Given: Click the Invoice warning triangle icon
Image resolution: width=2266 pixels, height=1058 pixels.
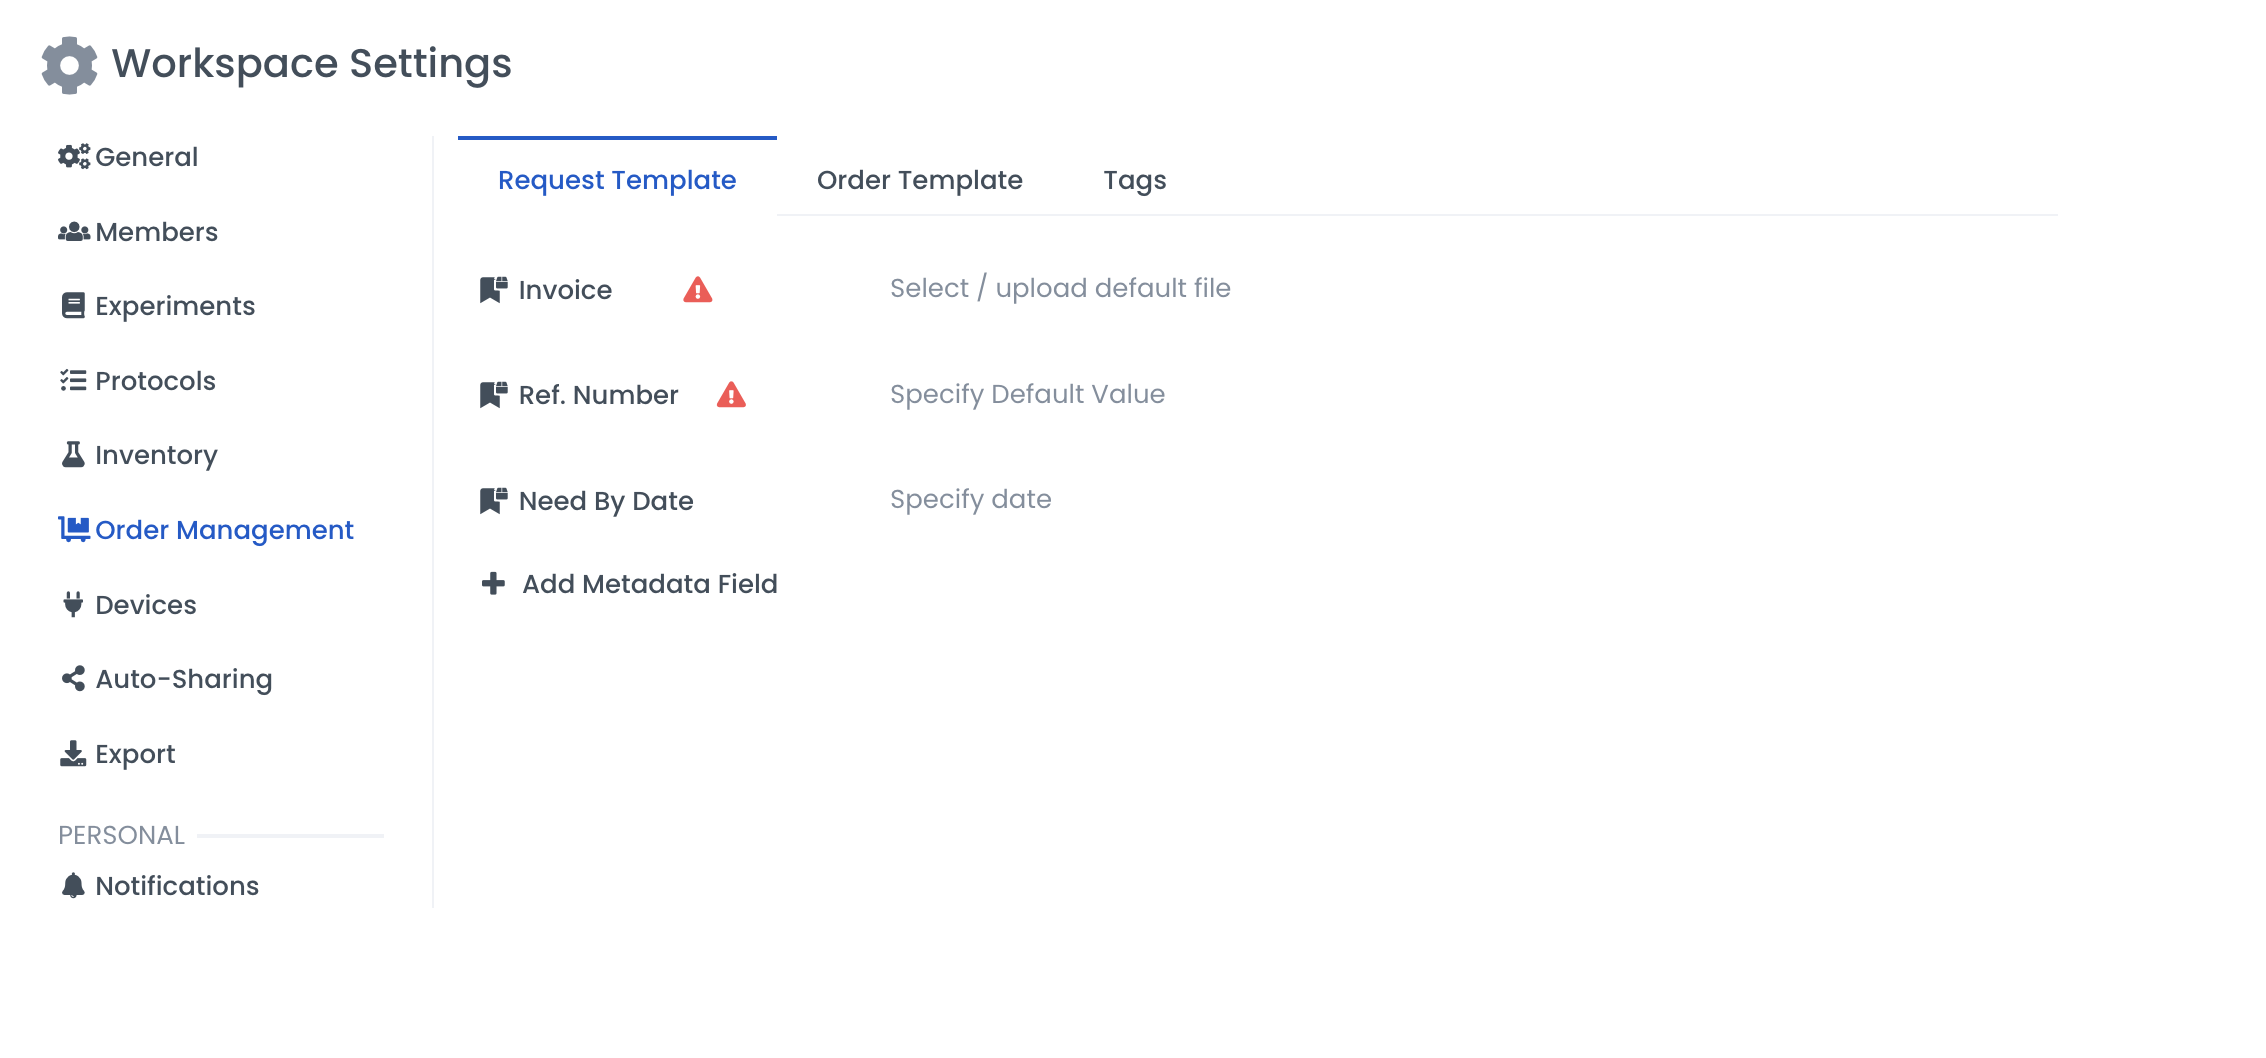Looking at the screenshot, I should tap(697, 290).
